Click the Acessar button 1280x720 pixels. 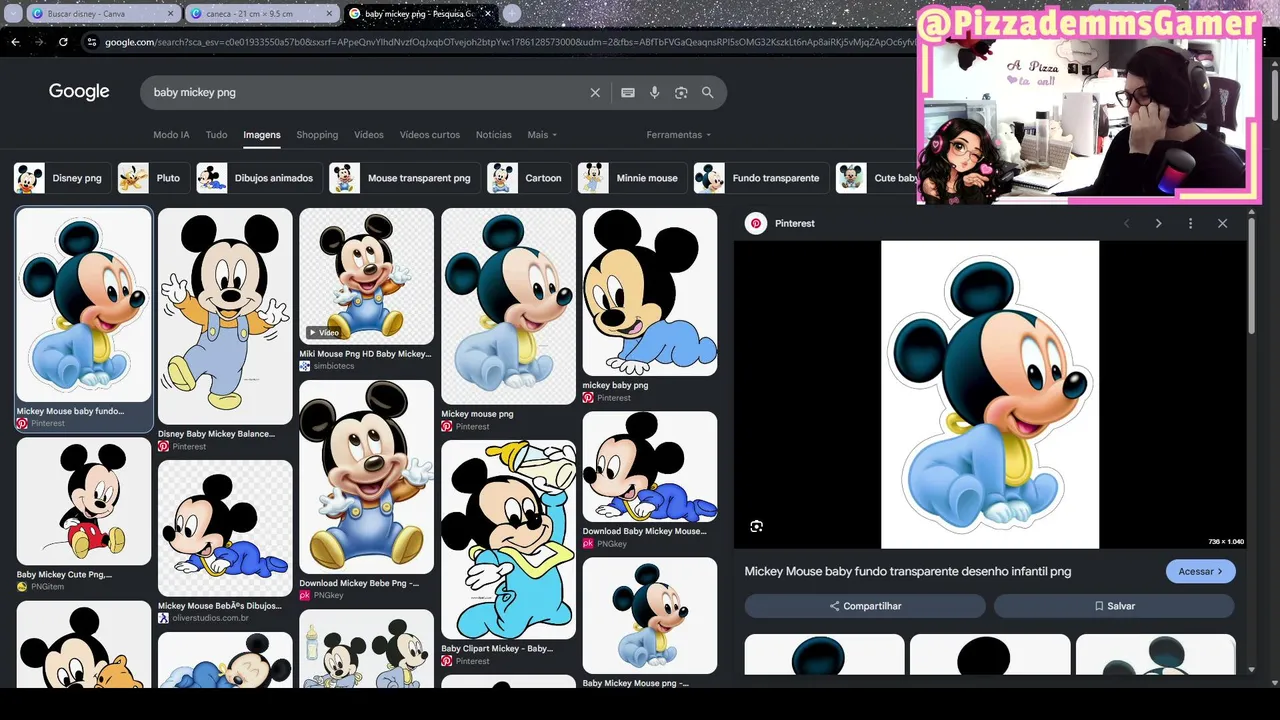click(x=1200, y=571)
